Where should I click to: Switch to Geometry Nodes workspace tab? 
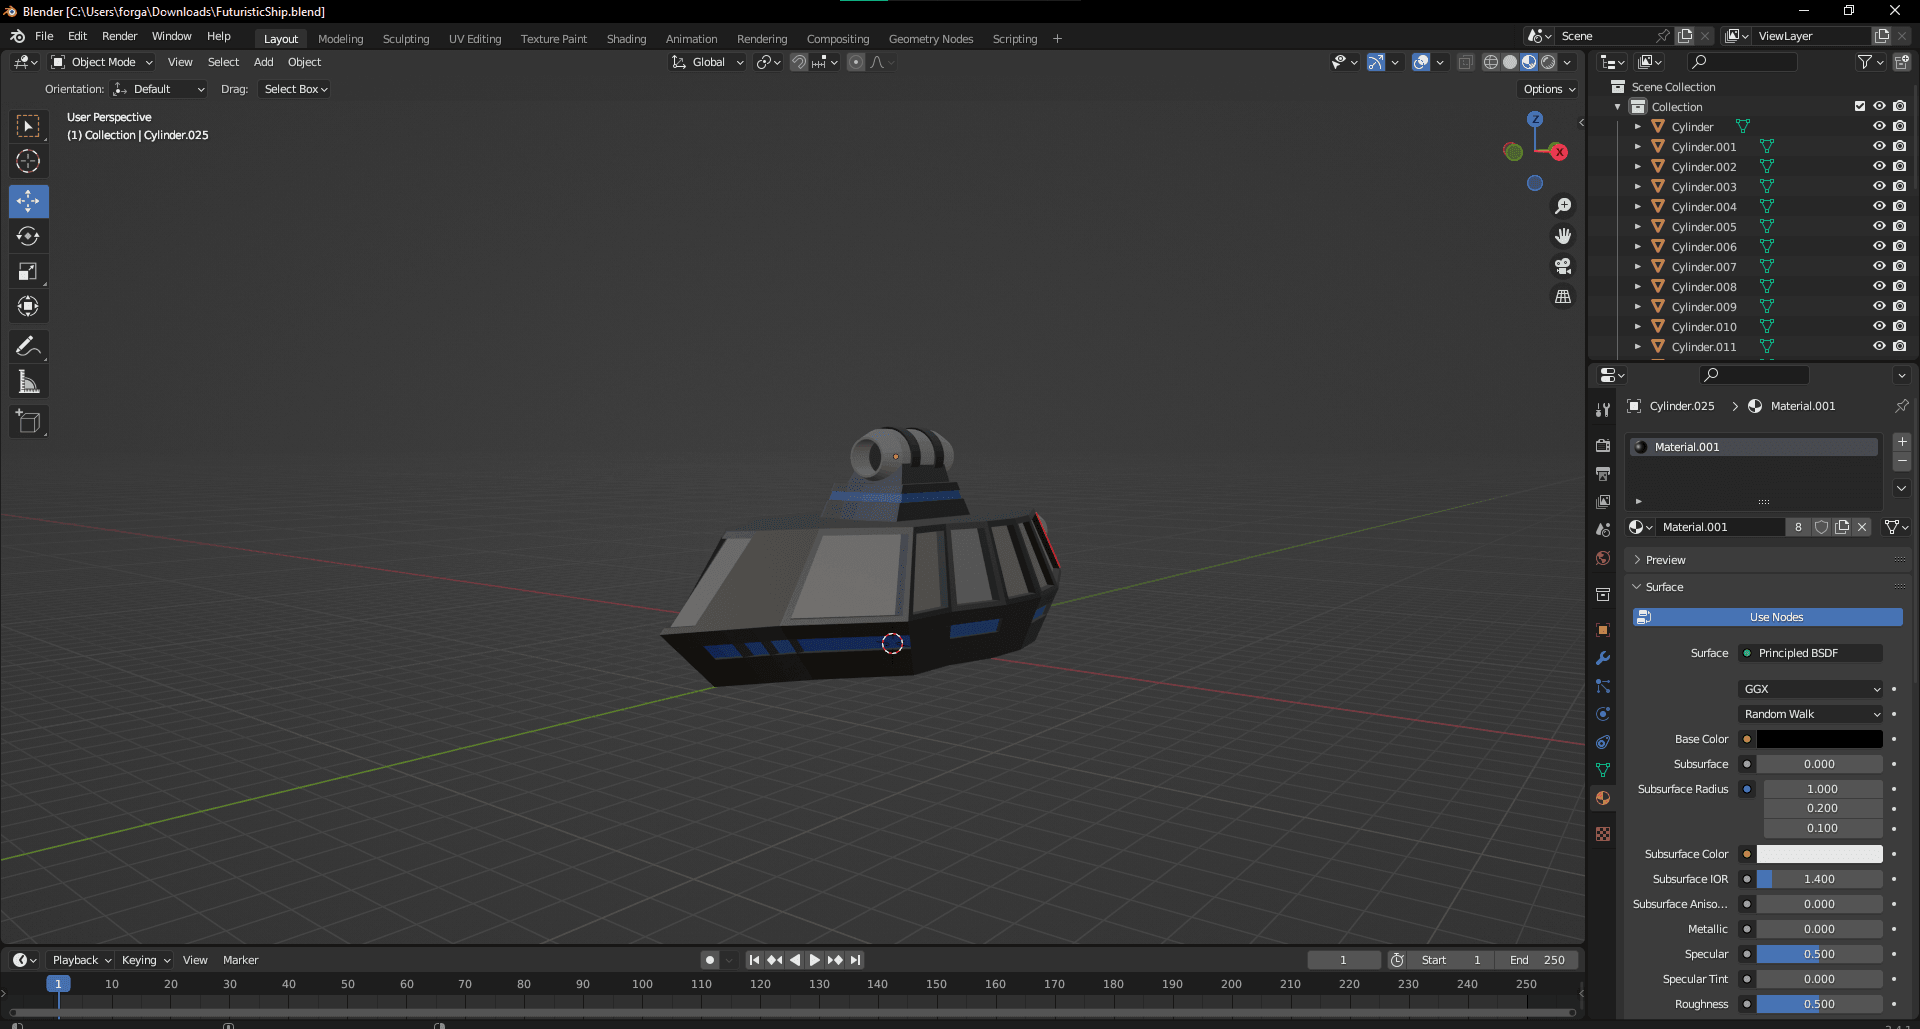(x=931, y=39)
